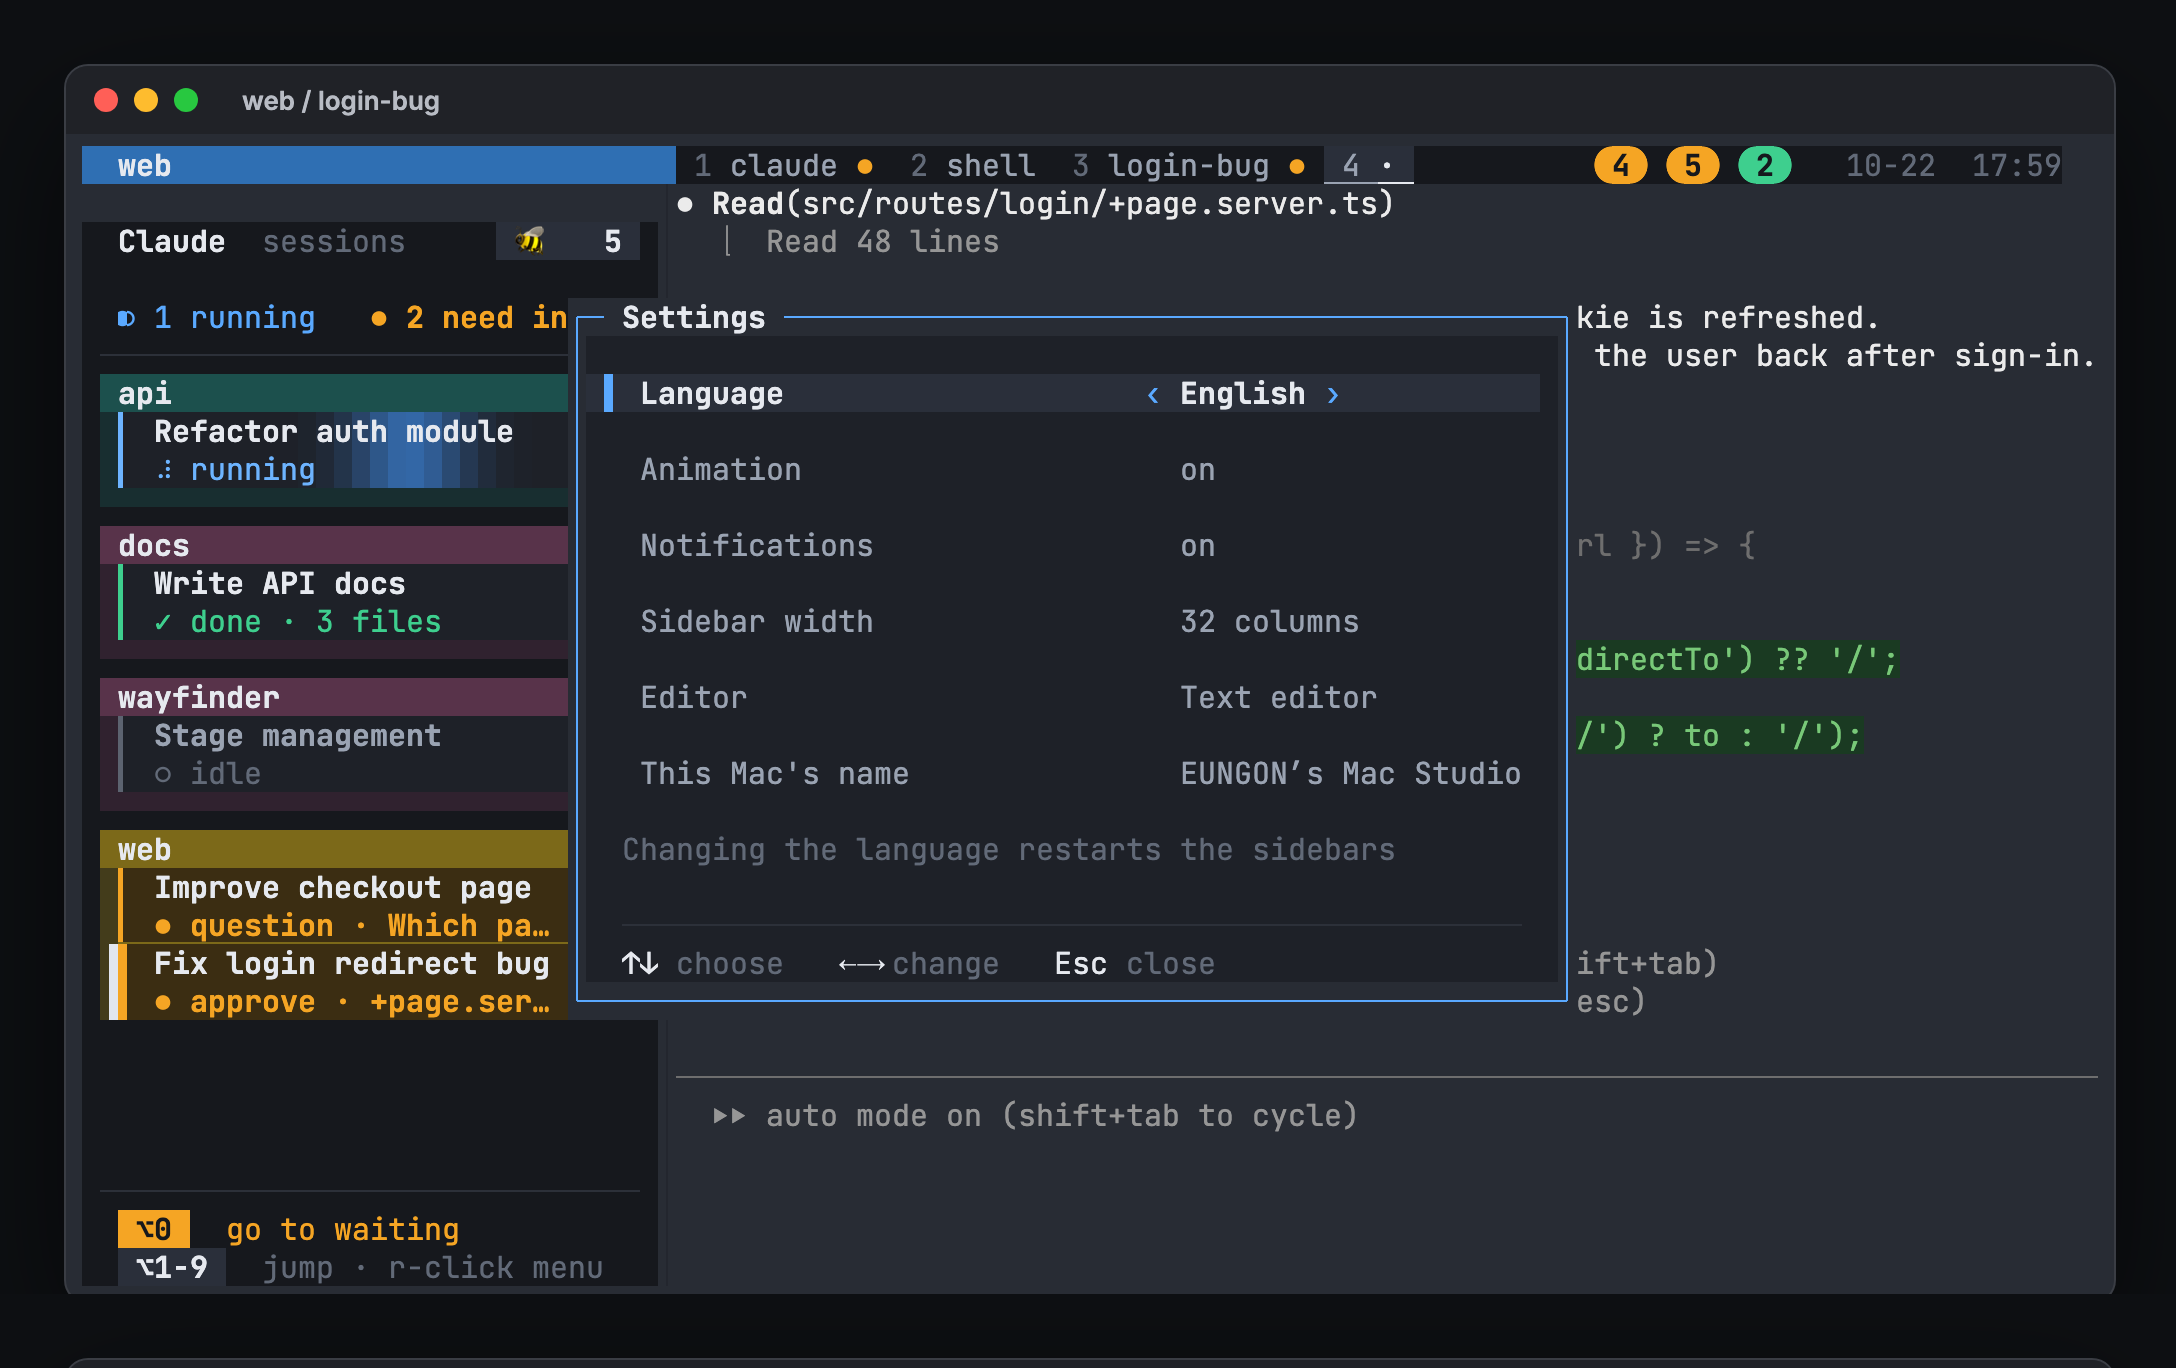The width and height of the screenshot is (2176, 1368).
Task: Switch to next language with right chevron
Action: [x=1333, y=394]
